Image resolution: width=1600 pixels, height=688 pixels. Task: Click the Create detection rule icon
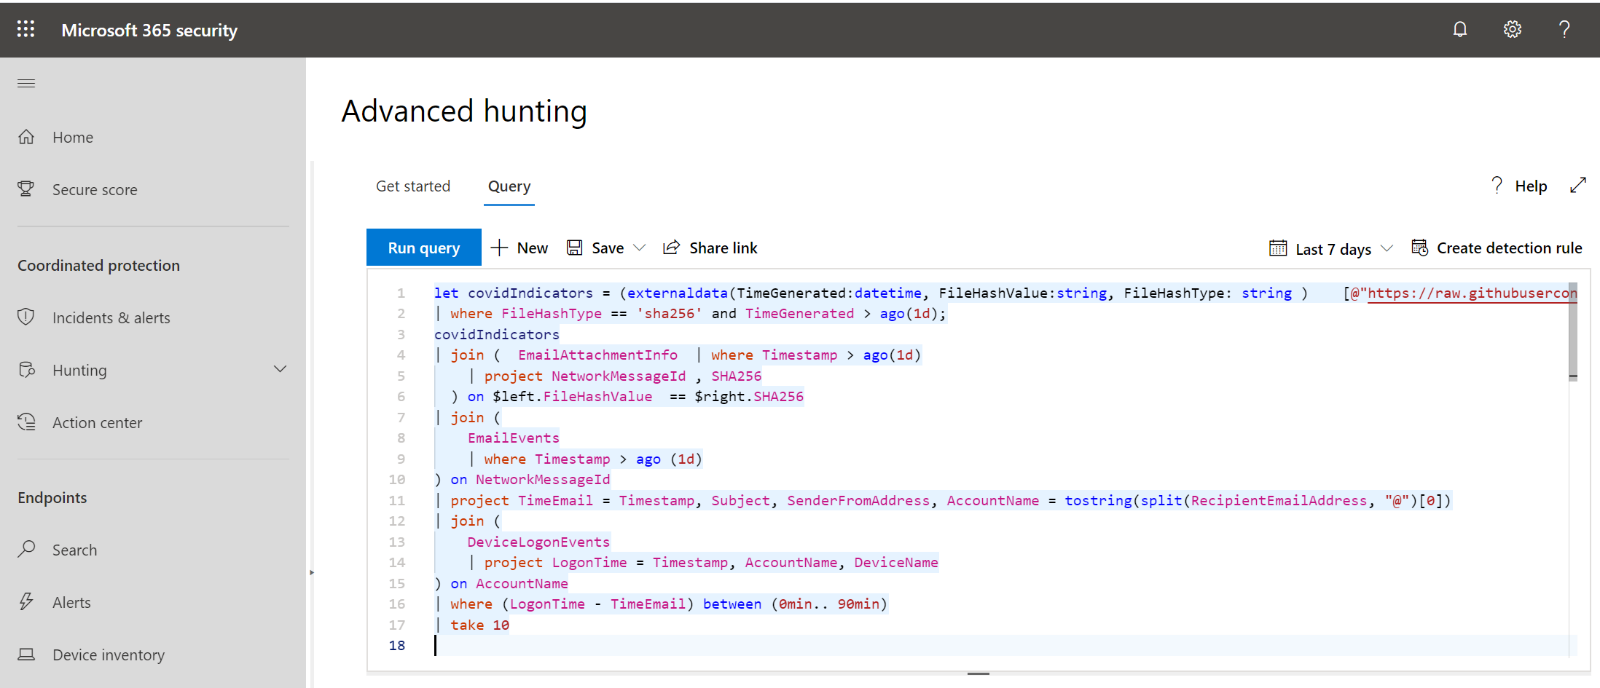coord(1419,247)
